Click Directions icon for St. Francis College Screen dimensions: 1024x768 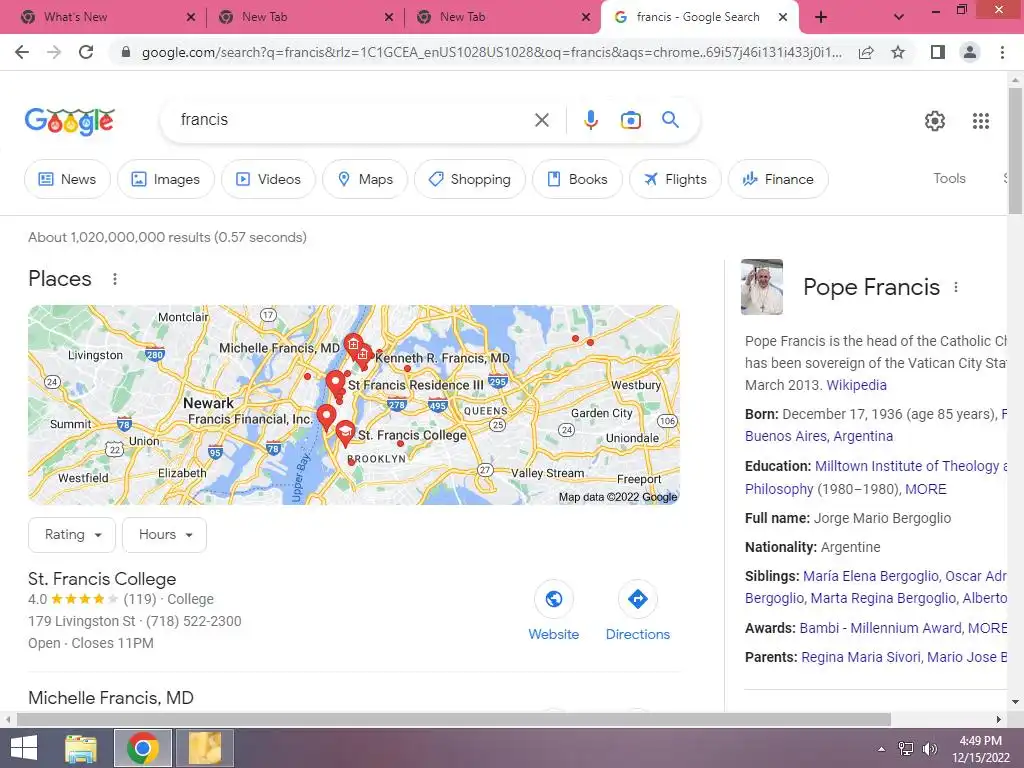[637, 599]
